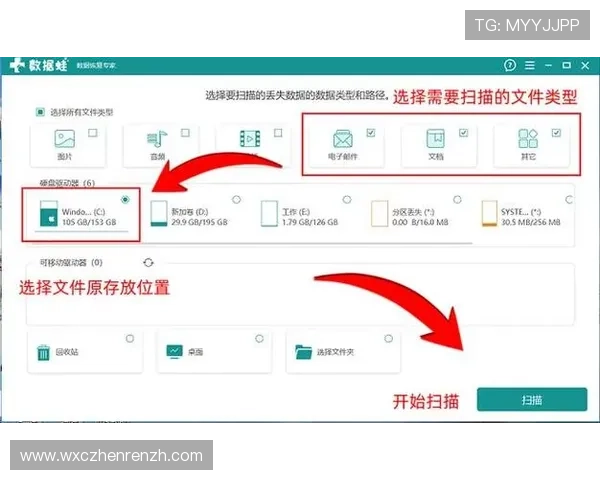Select the Windows (C:) drive radio button
Viewport: 600px width, 480px height.
[x=126, y=199]
